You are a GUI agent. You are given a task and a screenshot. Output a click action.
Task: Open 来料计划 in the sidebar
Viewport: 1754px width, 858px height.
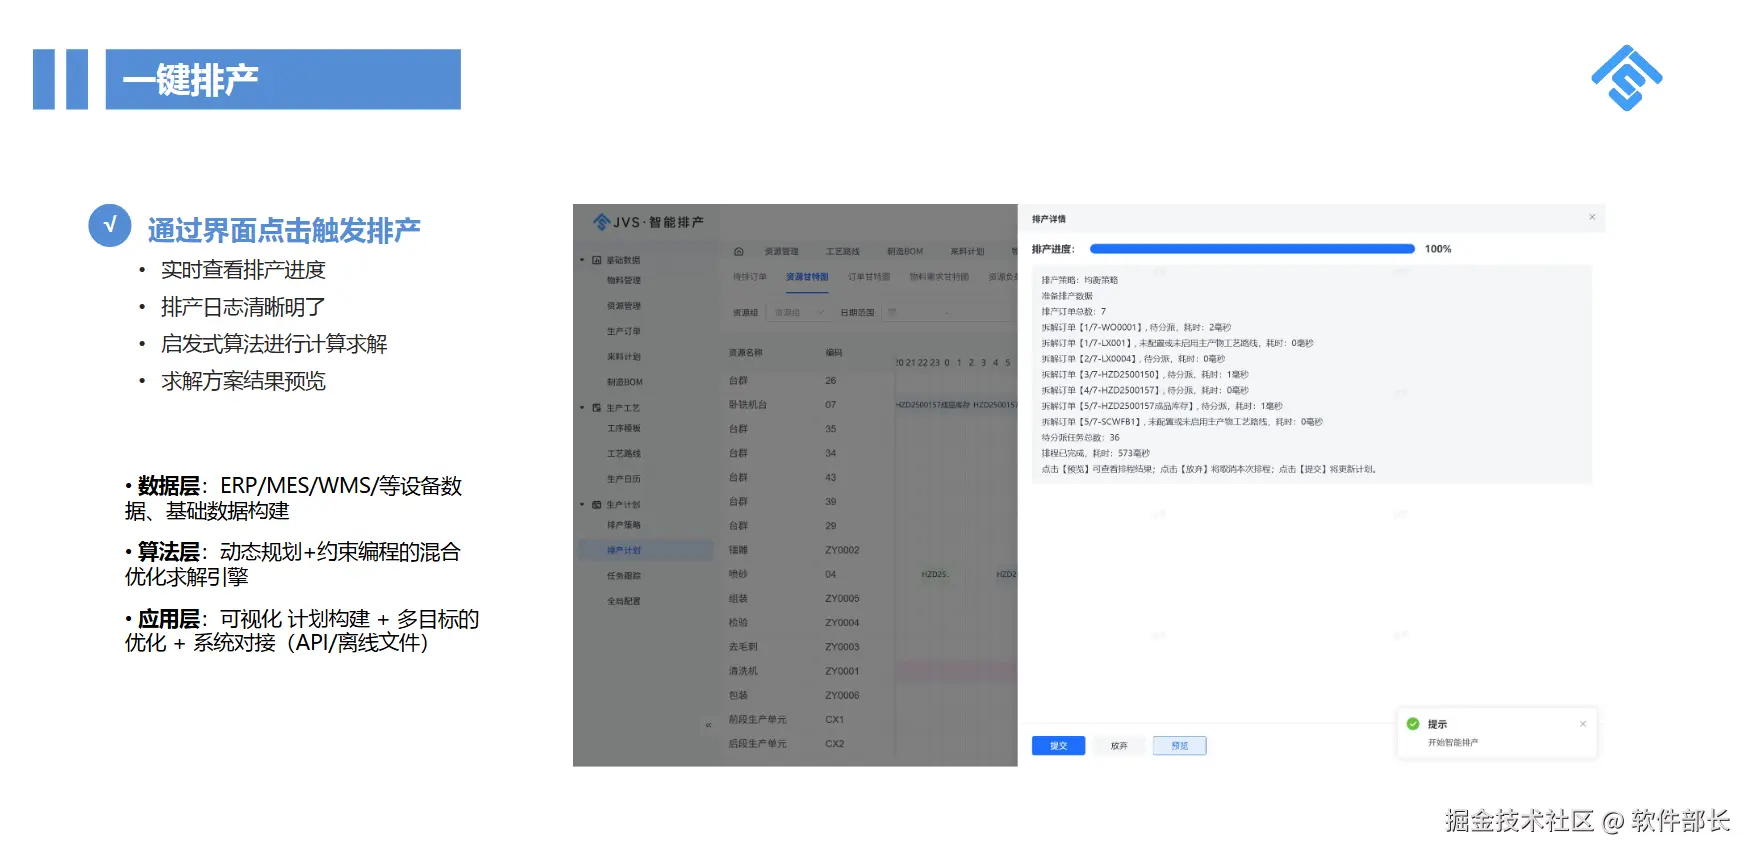coord(624,357)
